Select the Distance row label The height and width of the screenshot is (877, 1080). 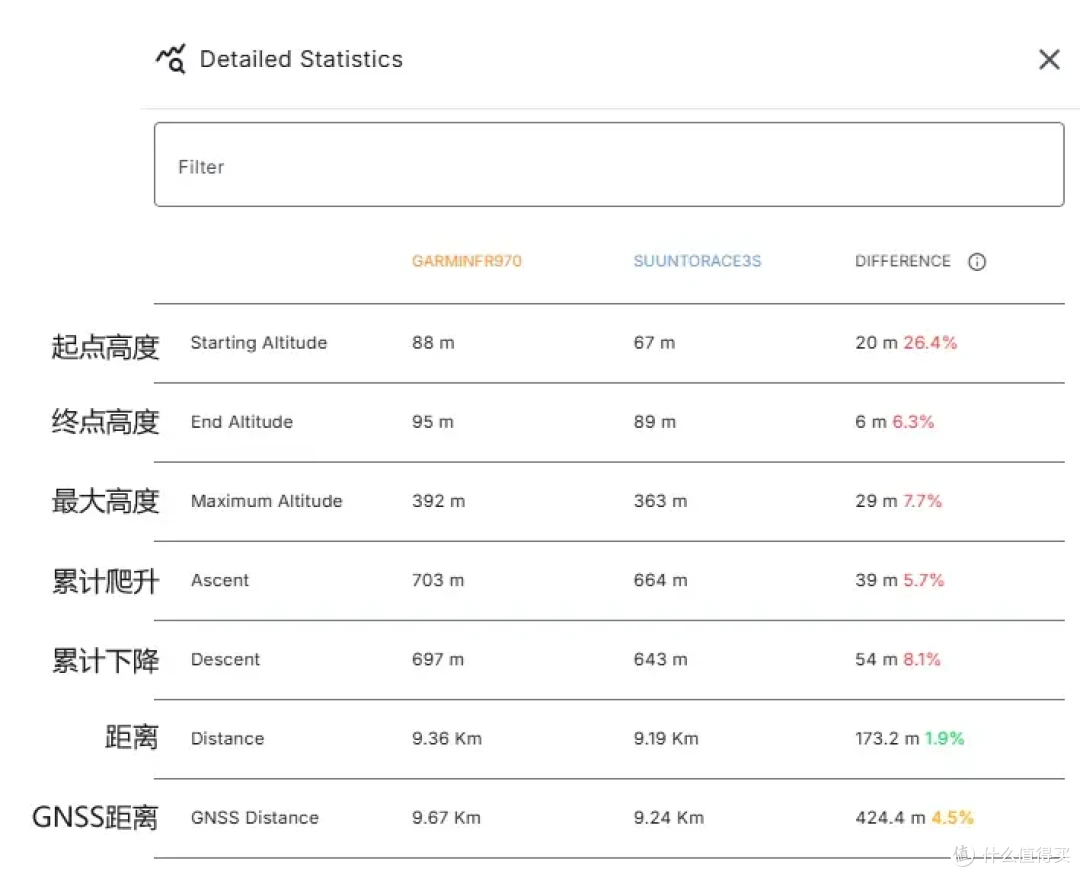click(227, 739)
